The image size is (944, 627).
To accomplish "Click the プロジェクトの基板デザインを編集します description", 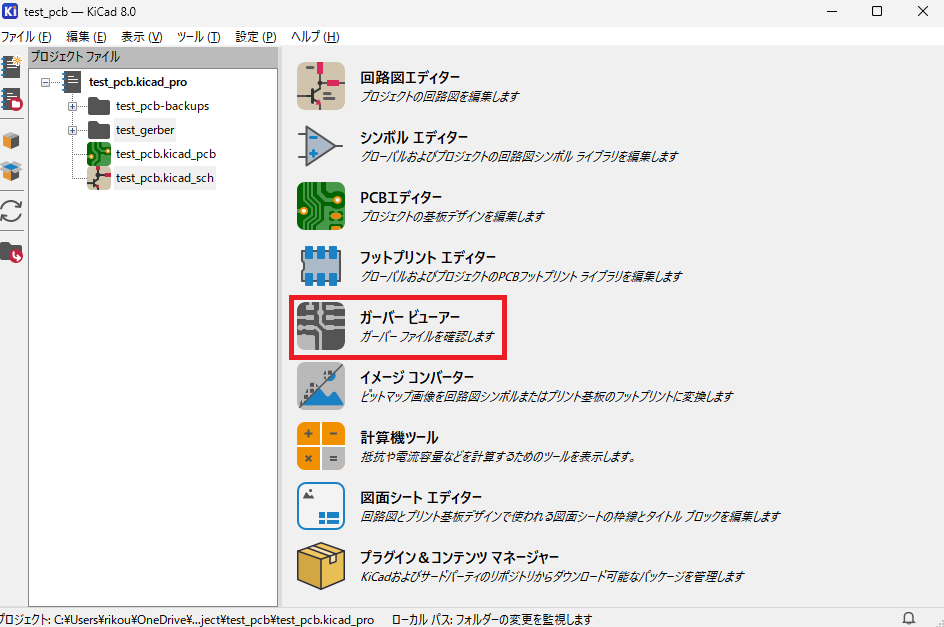I will pos(452,216).
